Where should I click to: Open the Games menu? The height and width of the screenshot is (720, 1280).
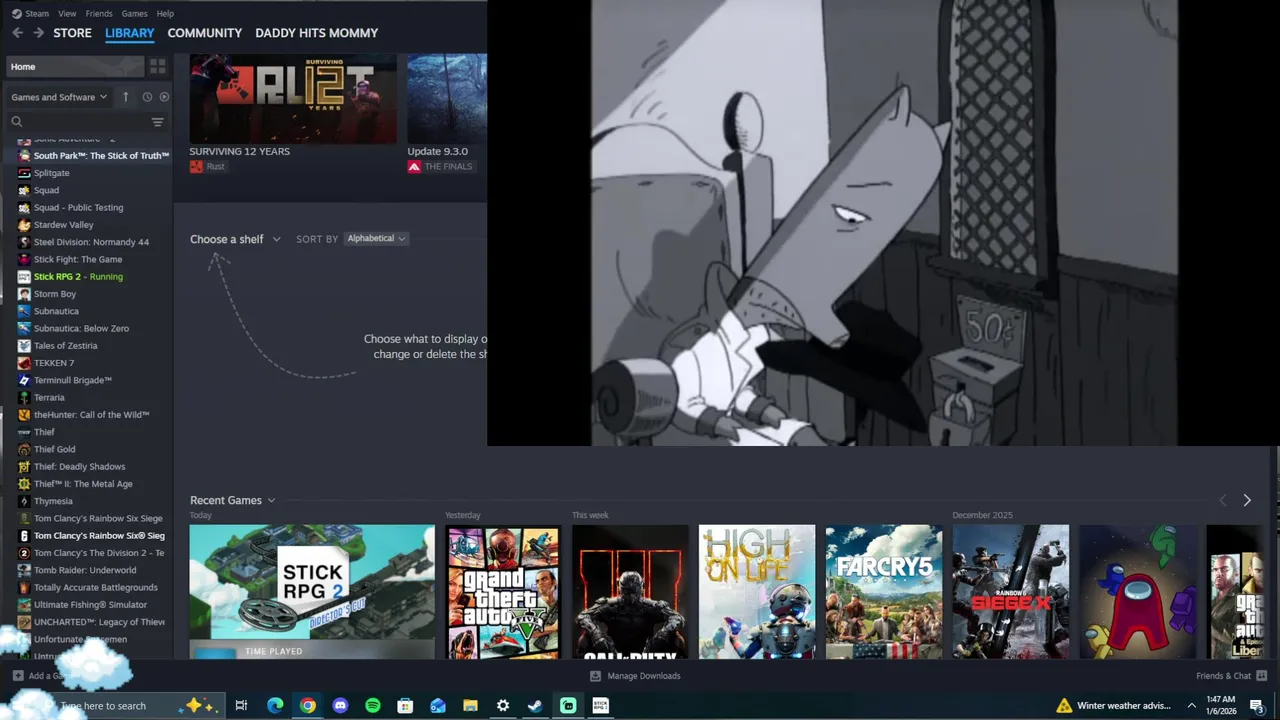coord(134,13)
